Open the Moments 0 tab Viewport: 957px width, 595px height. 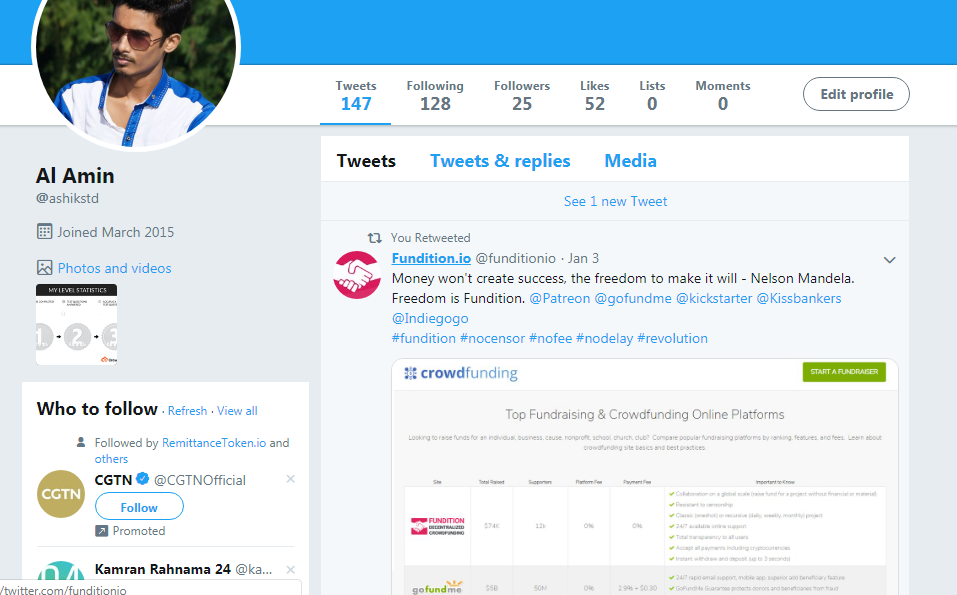click(x=723, y=96)
